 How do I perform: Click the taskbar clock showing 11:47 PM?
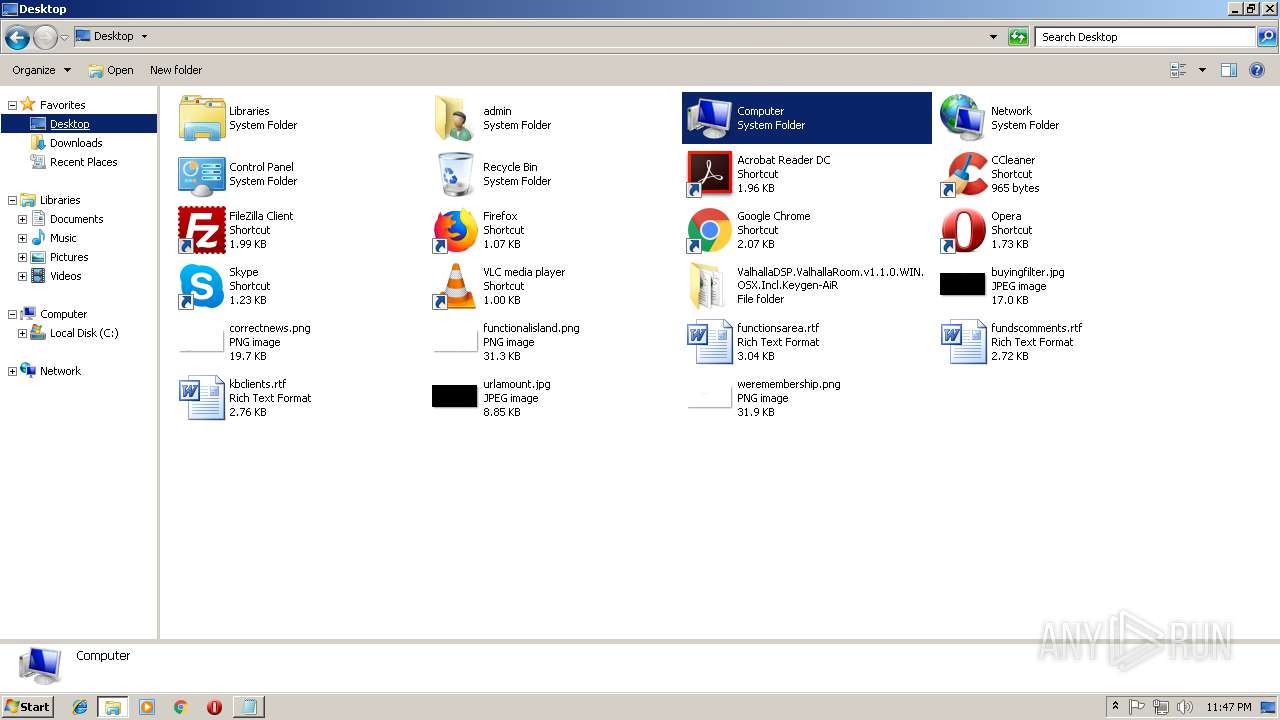tap(1229, 707)
